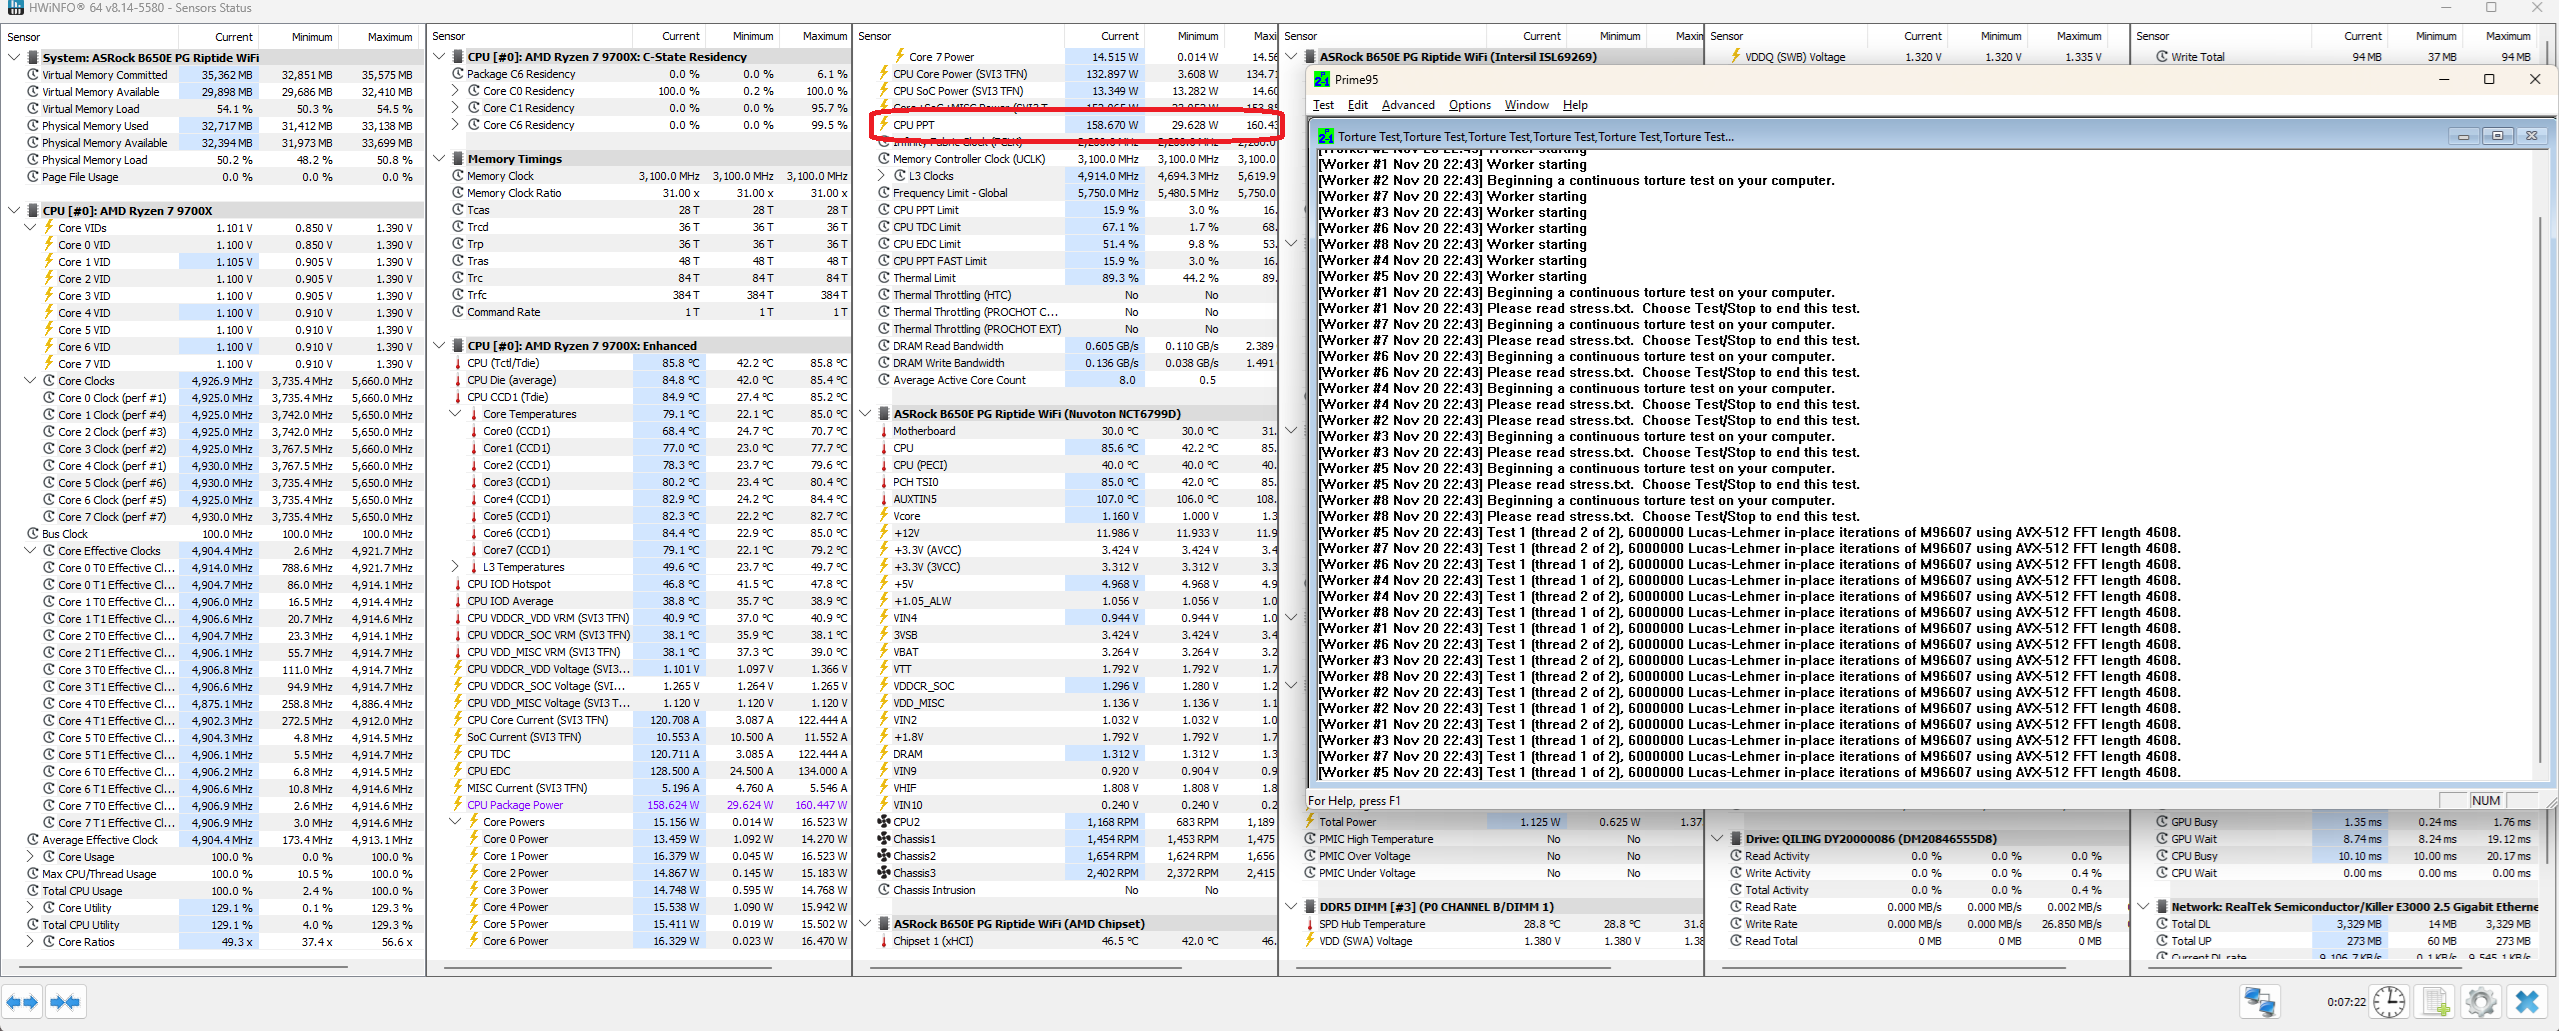Open the remote monitoring network computers icon
The height and width of the screenshot is (1031, 2559).
tap(2261, 1001)
